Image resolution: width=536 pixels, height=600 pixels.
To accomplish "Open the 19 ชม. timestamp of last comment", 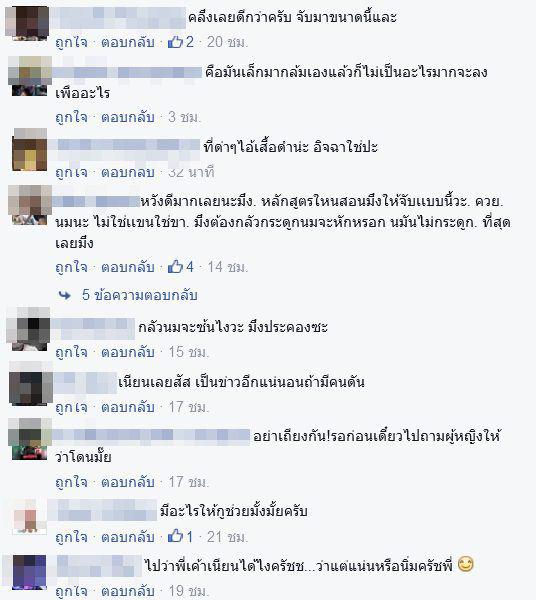I will click(189, 591).
